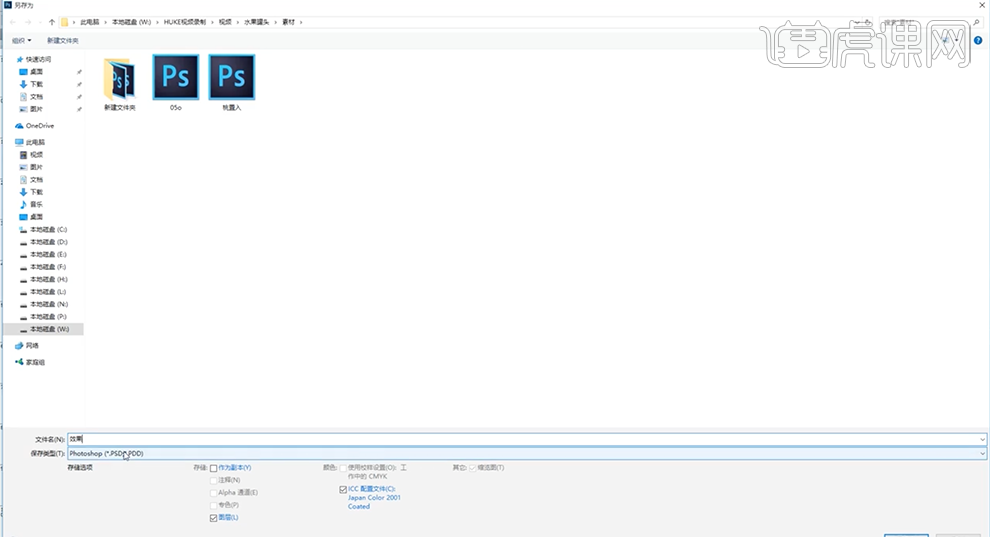The image size is (990, 537).
Task: Select 本地磁盘 (L:) drive
Action: click(x=44, y=292)
